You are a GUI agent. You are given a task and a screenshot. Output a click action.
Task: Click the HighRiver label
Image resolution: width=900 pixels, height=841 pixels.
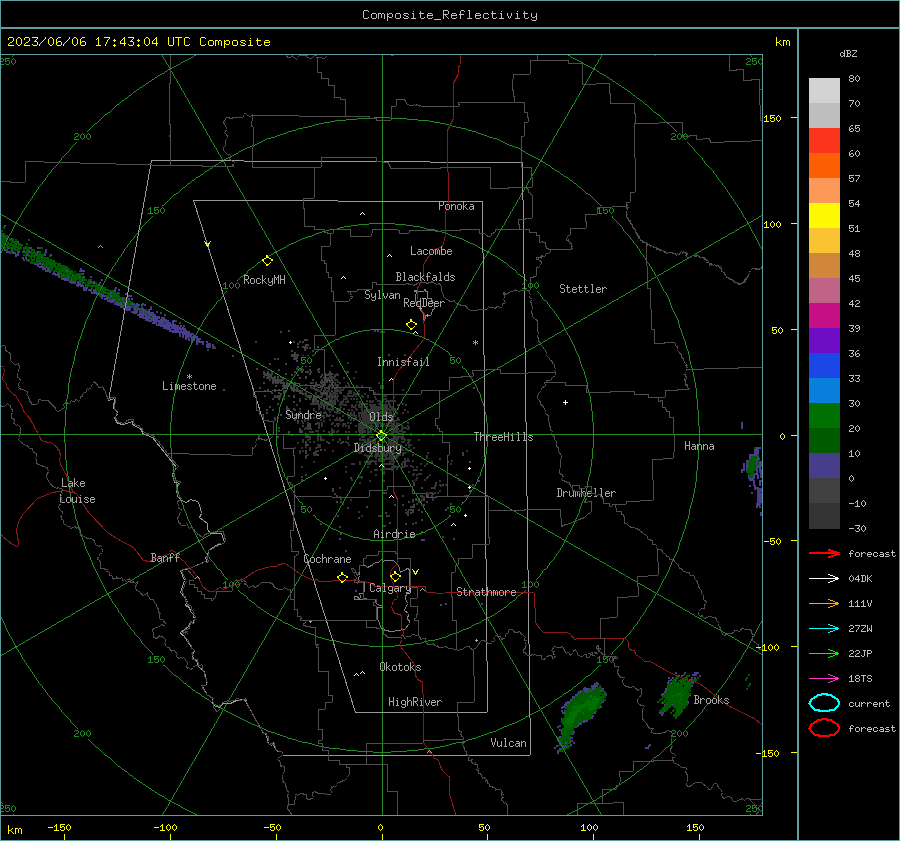[415, 702]
